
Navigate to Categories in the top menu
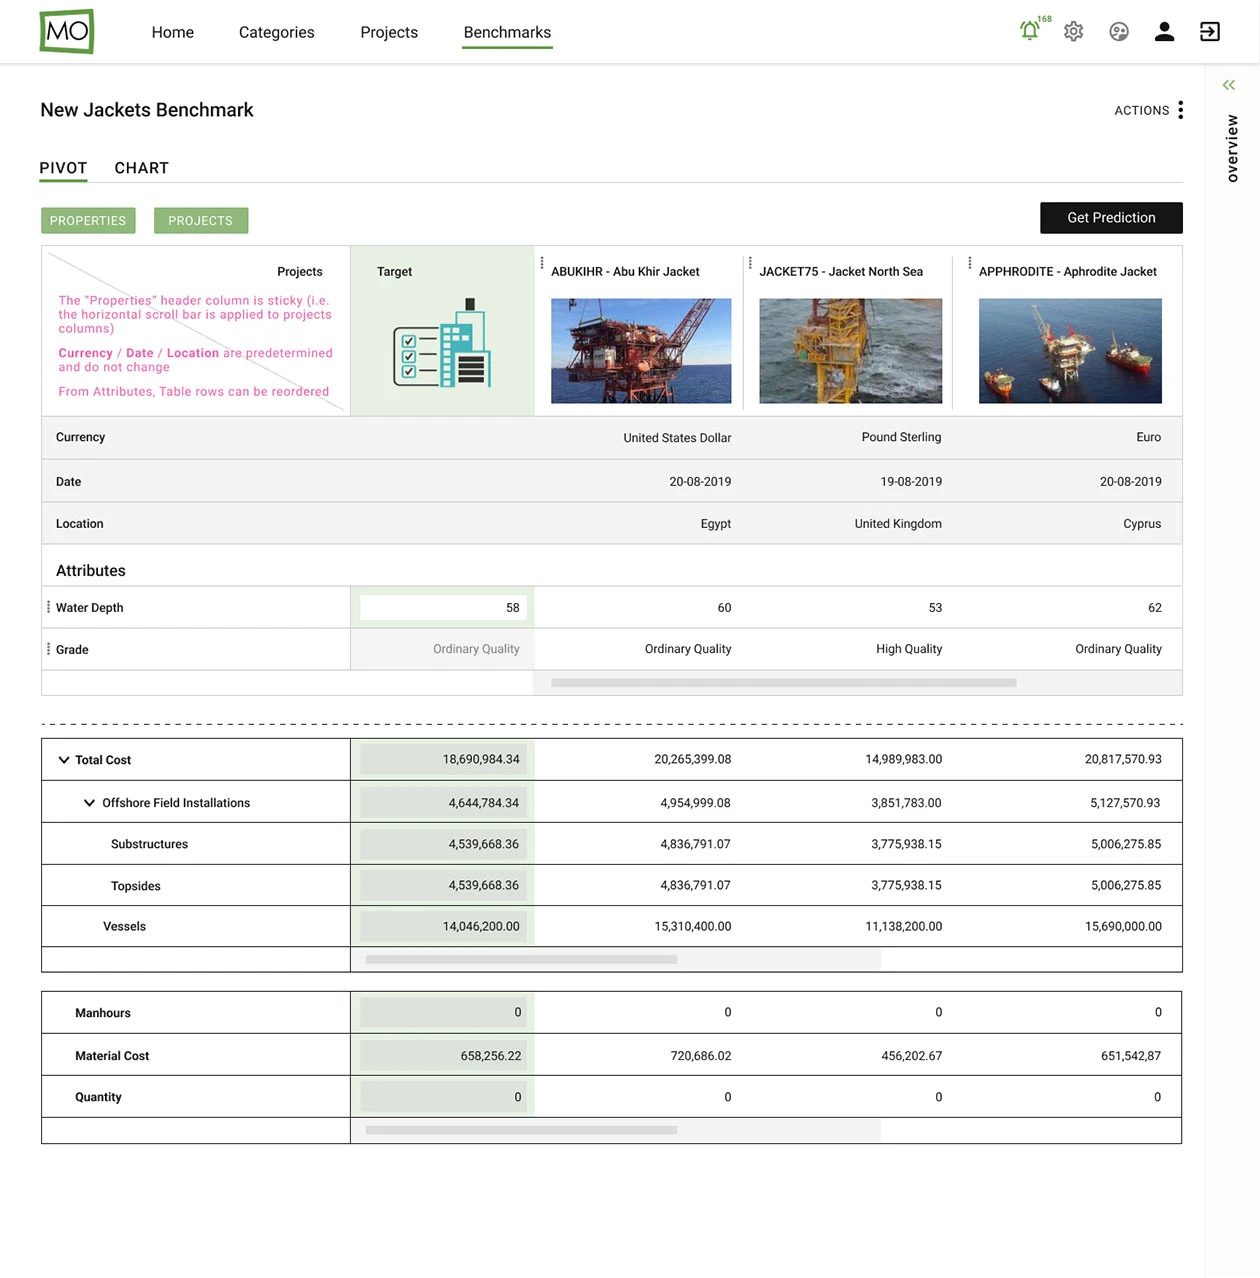(276, 32)
